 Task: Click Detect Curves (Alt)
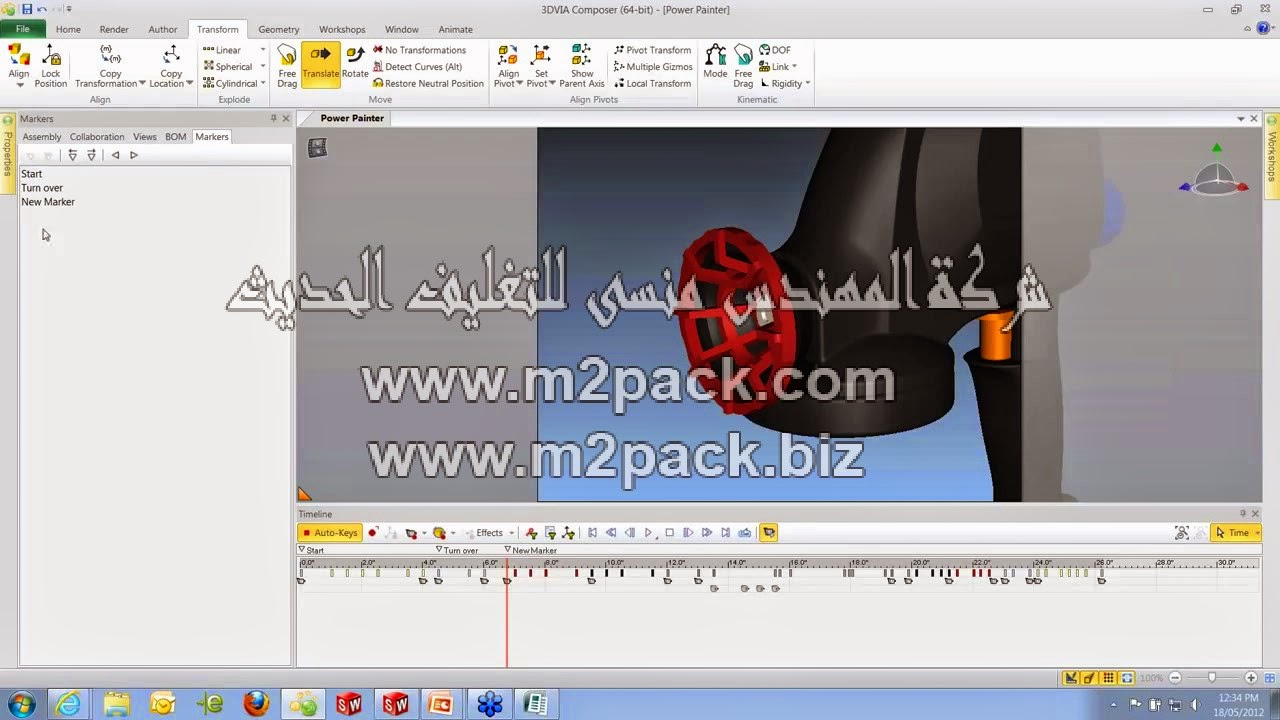coord(417,67)
